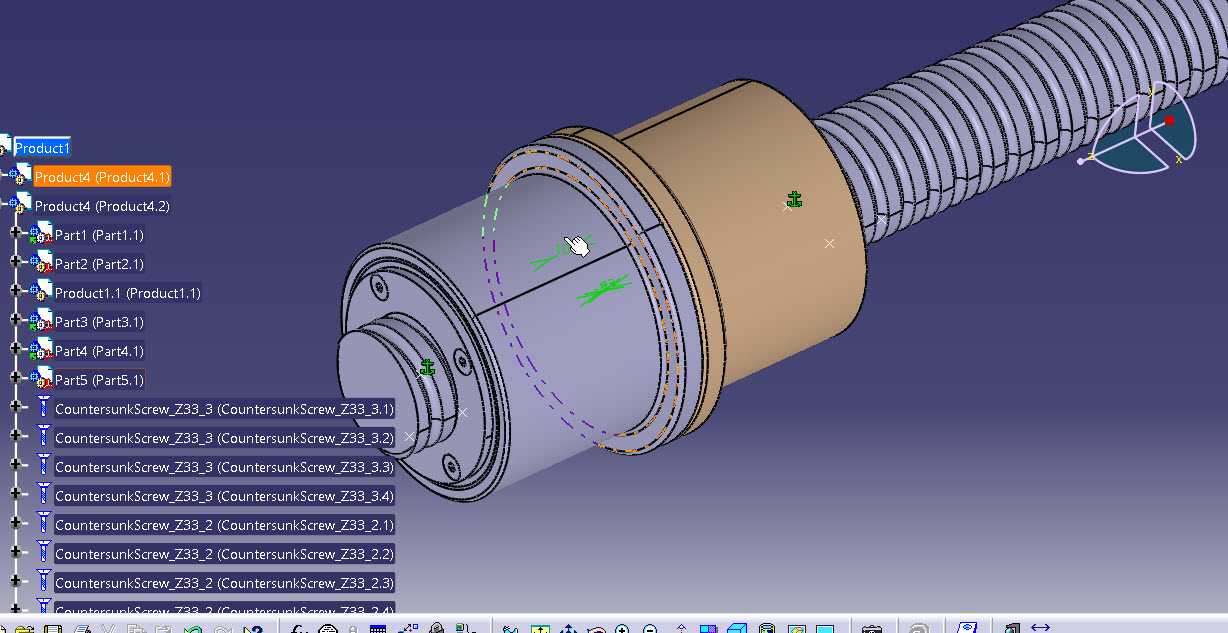
Task: Click the Capture camera toolbar icon
Action: pyautogui.click(x=872, y=630)
